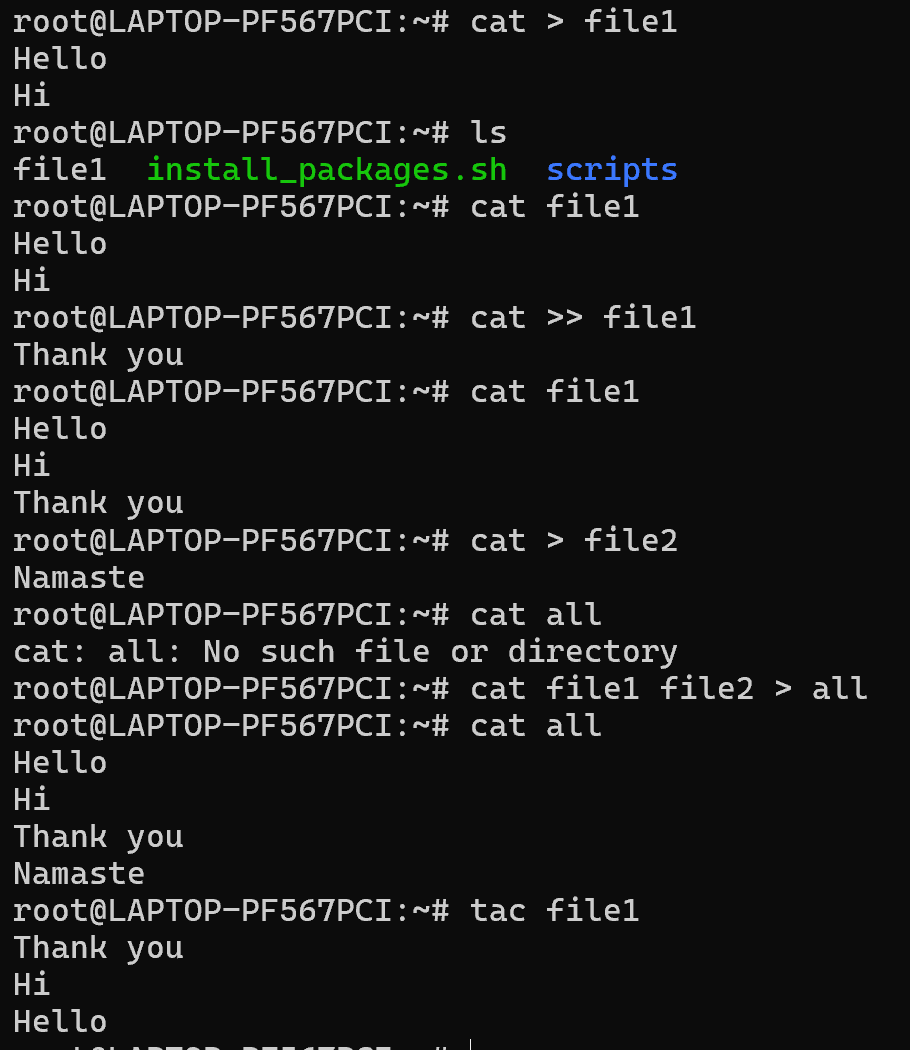Click the 'cat file1 file2 > all' command
Image resolution: width=910 pixels, height=1050 pixels.
click(668, 688)
